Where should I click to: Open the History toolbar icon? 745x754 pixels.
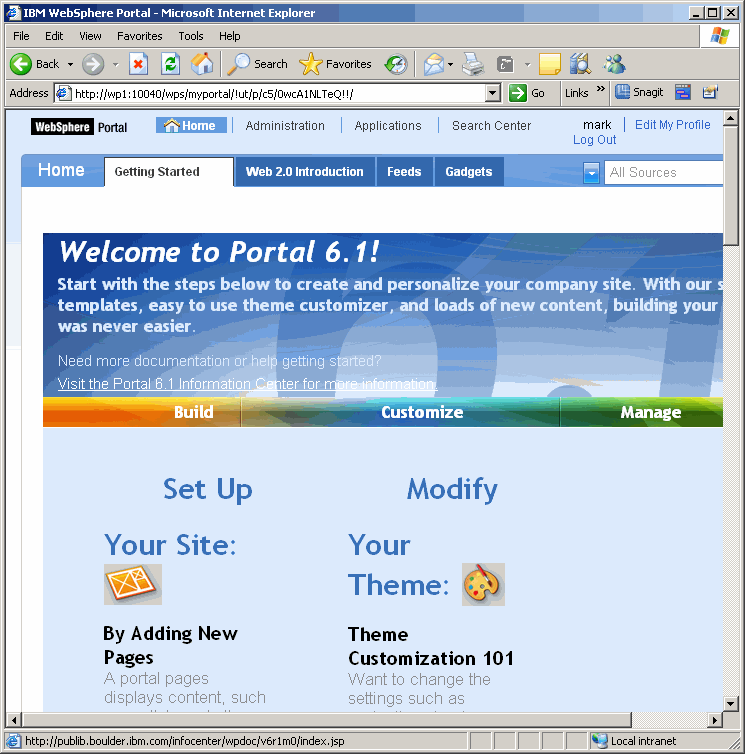click(396, 64)
